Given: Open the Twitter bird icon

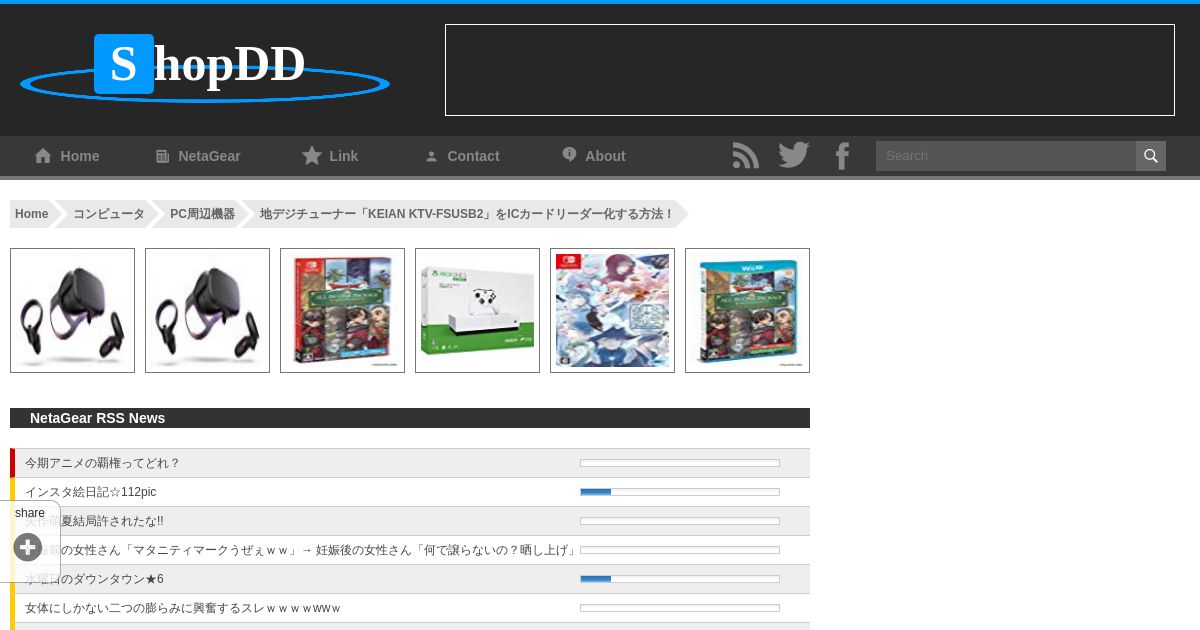Looking at the screenshot, I should 794,156.
